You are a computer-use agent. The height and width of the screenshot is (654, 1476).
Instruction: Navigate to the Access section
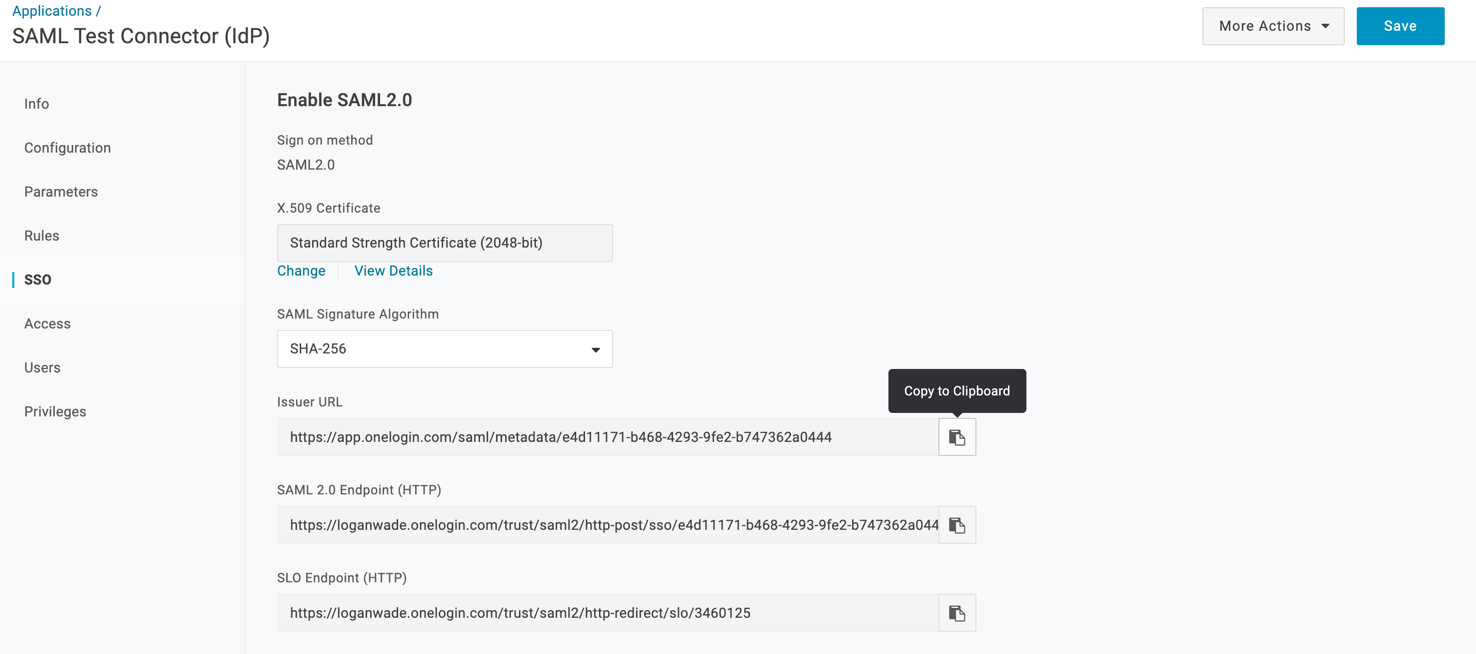(47, 323)
